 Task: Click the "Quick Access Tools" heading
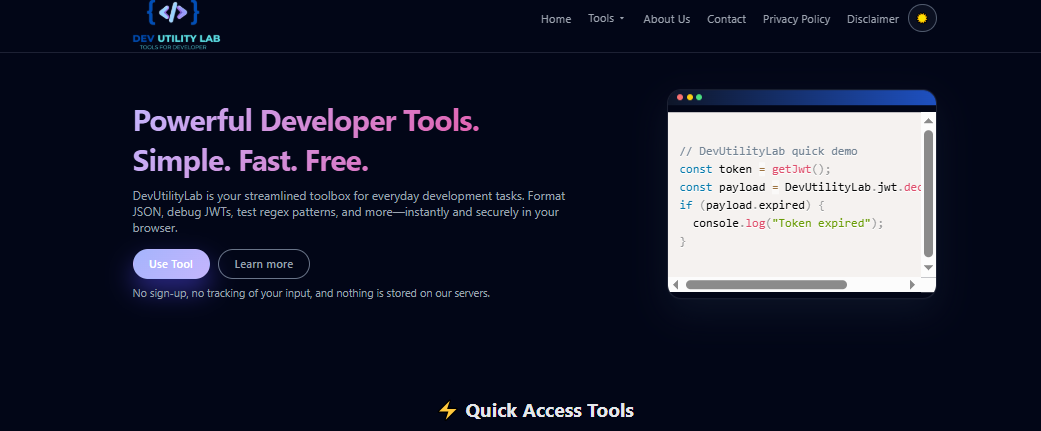pos(550,410)
